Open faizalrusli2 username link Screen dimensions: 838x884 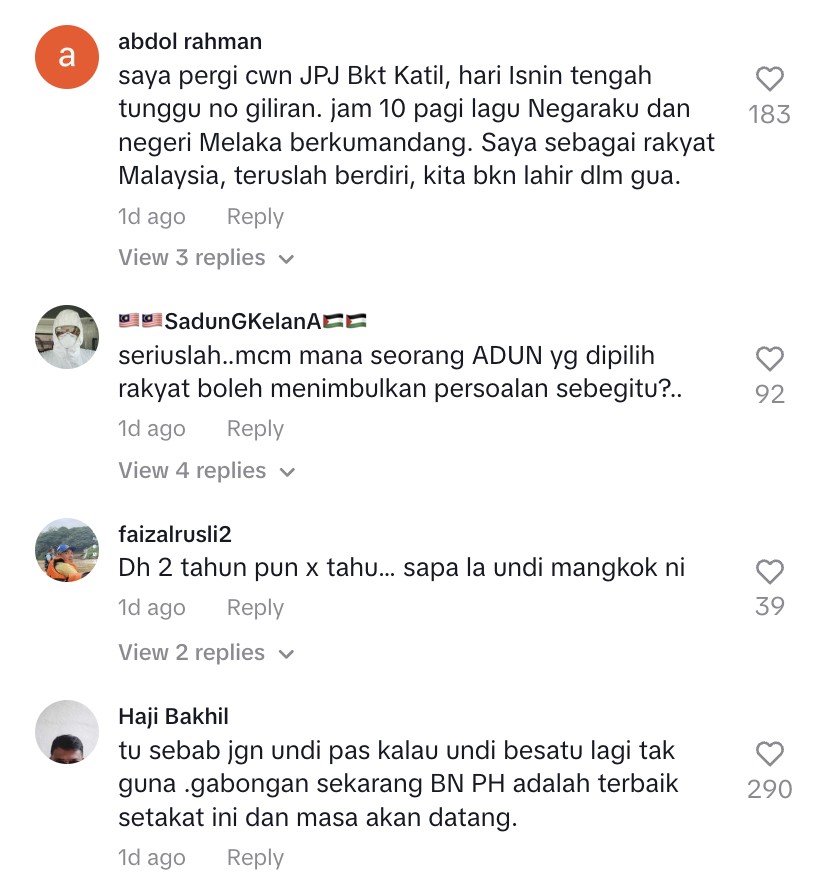(x=175, y=534)
